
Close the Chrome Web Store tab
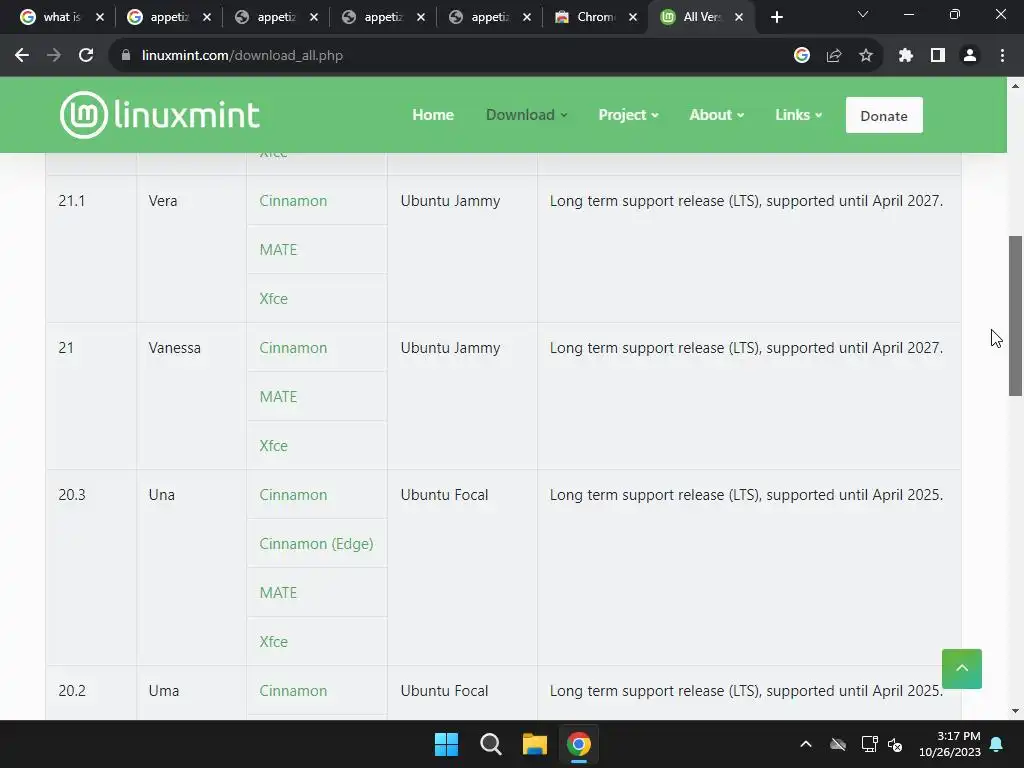click(633, 18)
